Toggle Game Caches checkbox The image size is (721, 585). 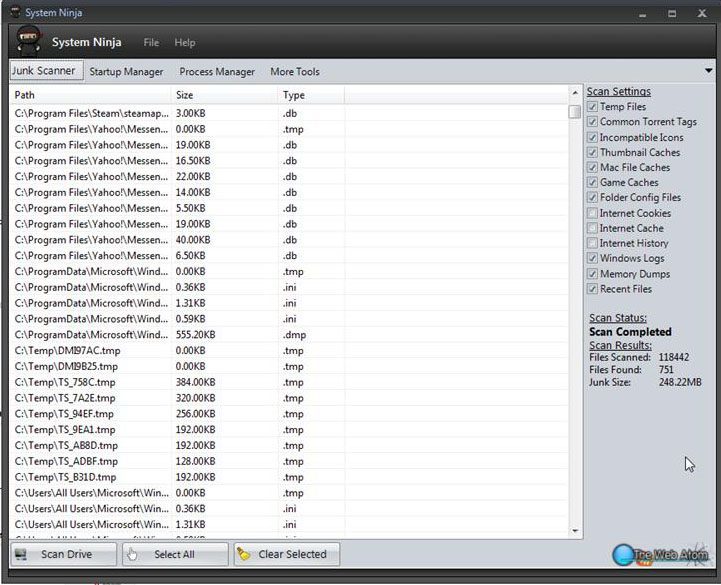pos(592,183)
